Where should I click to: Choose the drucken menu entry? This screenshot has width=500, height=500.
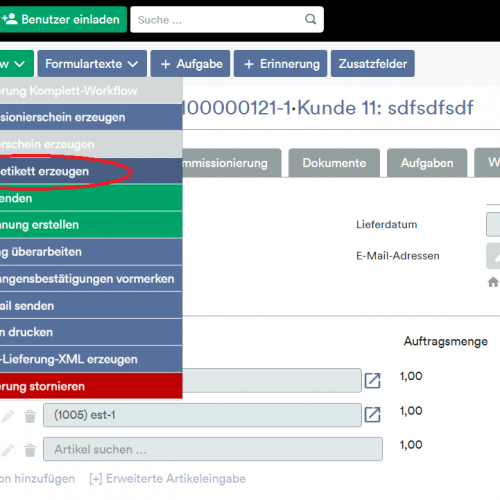(x=91, y=332)
